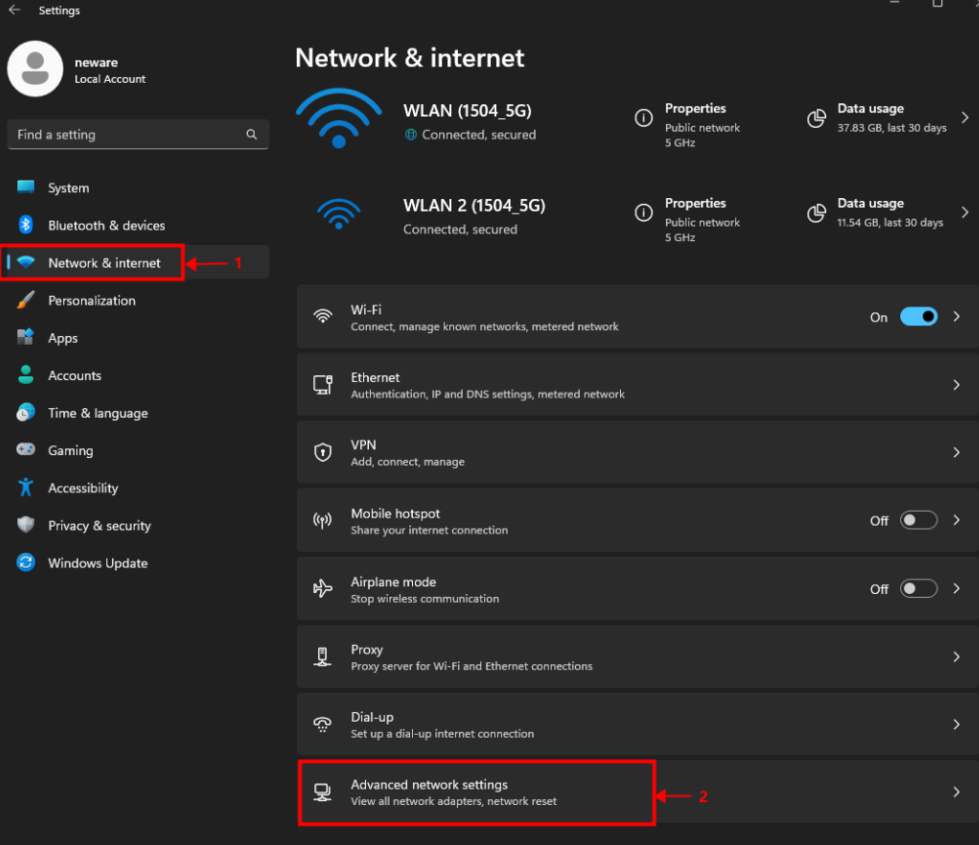Click the info icon beside WLAN Properties
This screenshot has width=979, height=845.
(644, 117)
